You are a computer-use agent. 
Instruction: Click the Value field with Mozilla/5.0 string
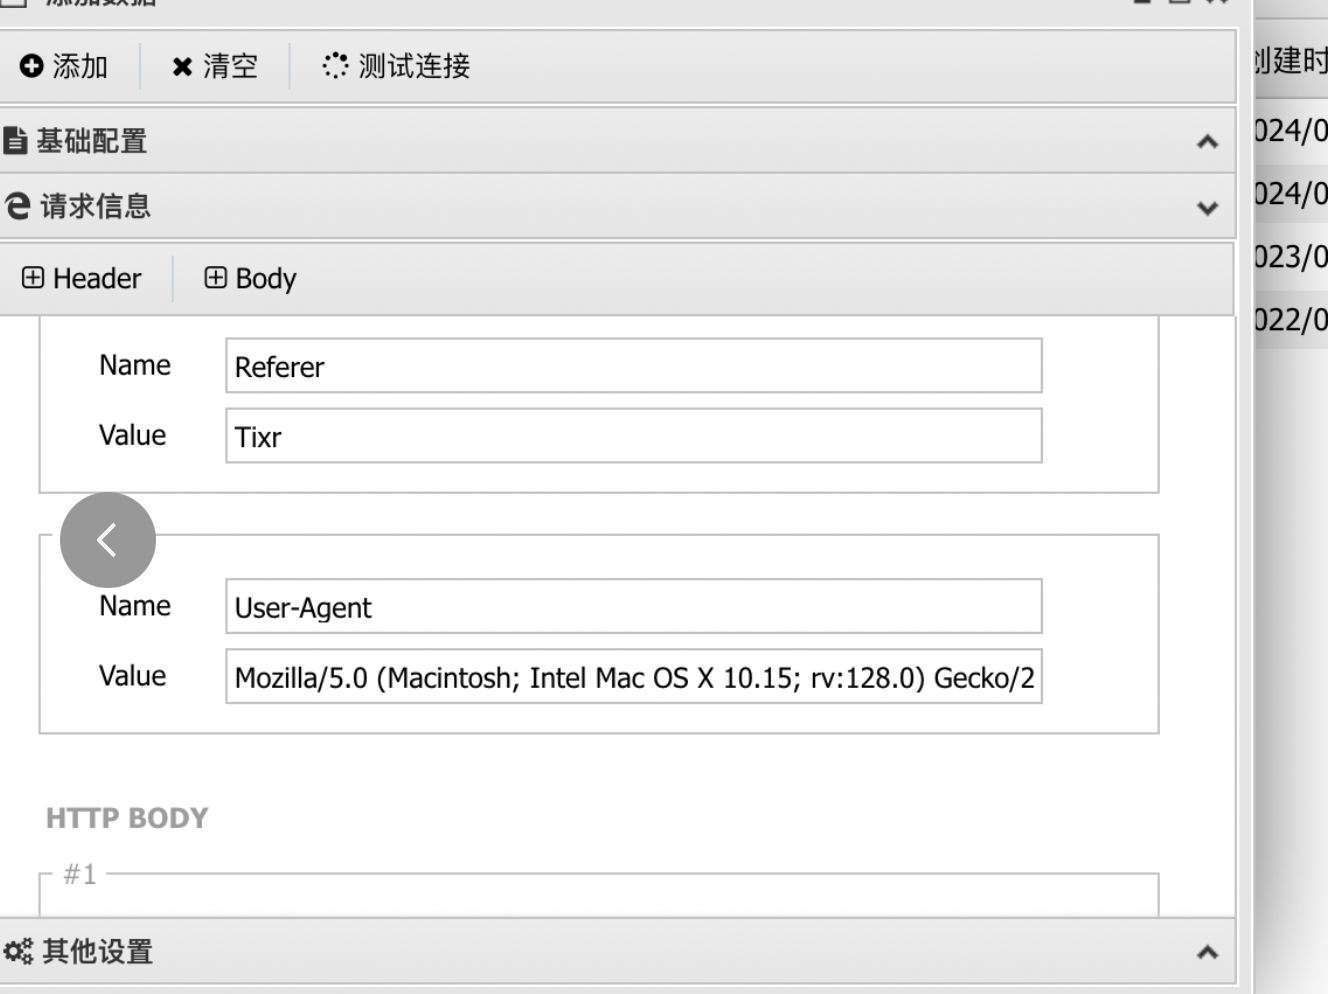pyautogui.click(x=634, y=676)
